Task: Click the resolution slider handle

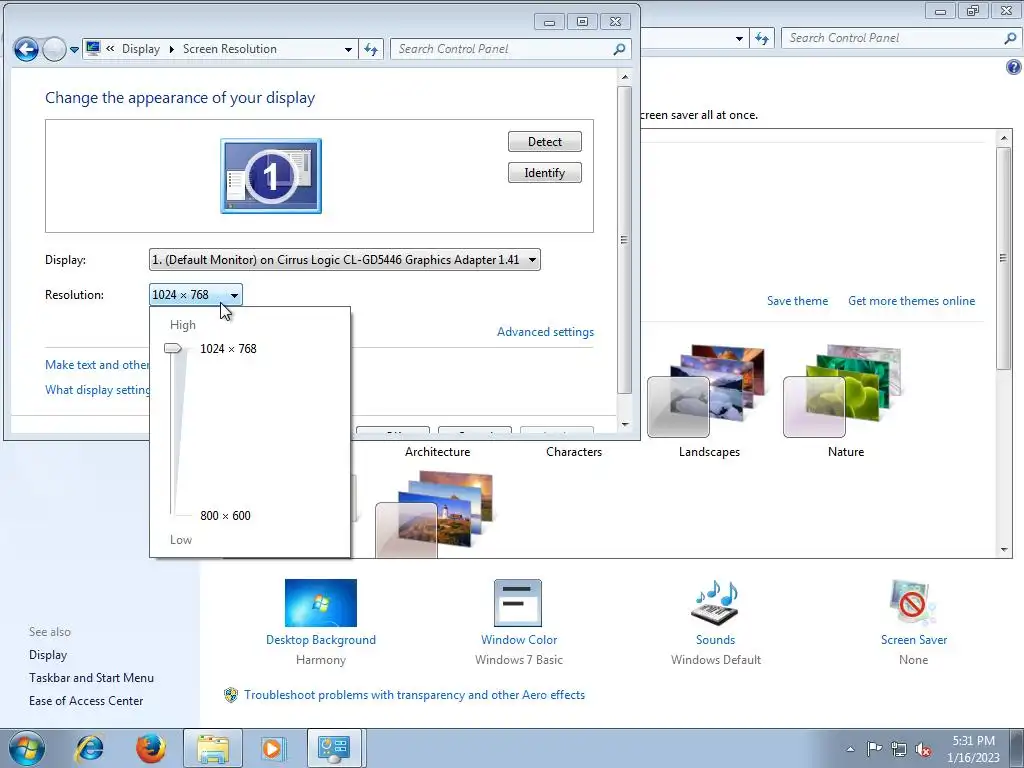Action: [x=173, y=349]
